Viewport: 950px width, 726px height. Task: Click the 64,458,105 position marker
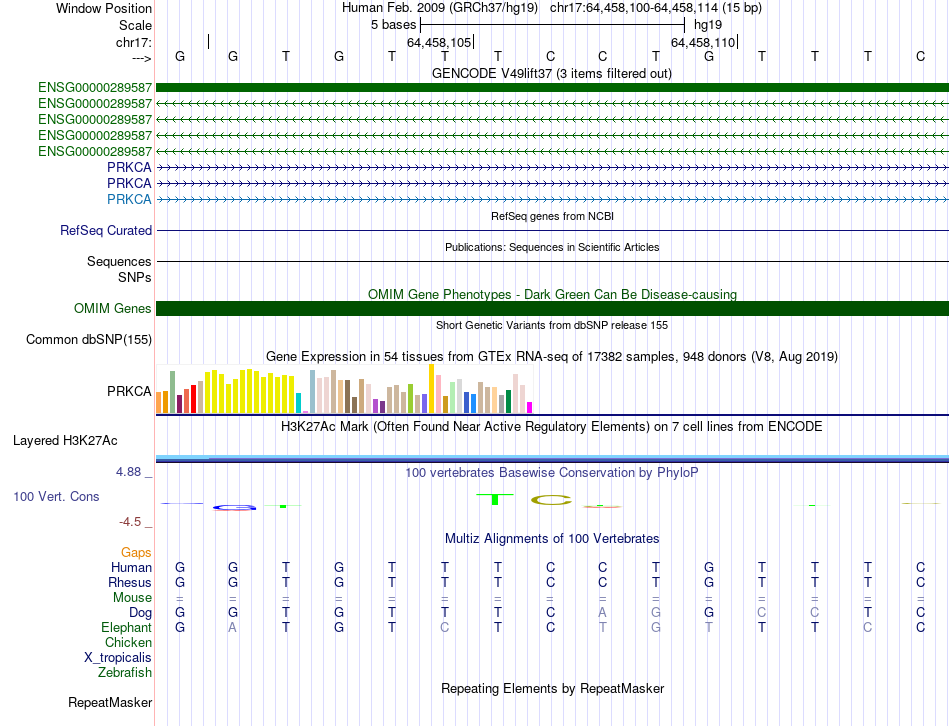pyautogui.click(x=440, y=42)
